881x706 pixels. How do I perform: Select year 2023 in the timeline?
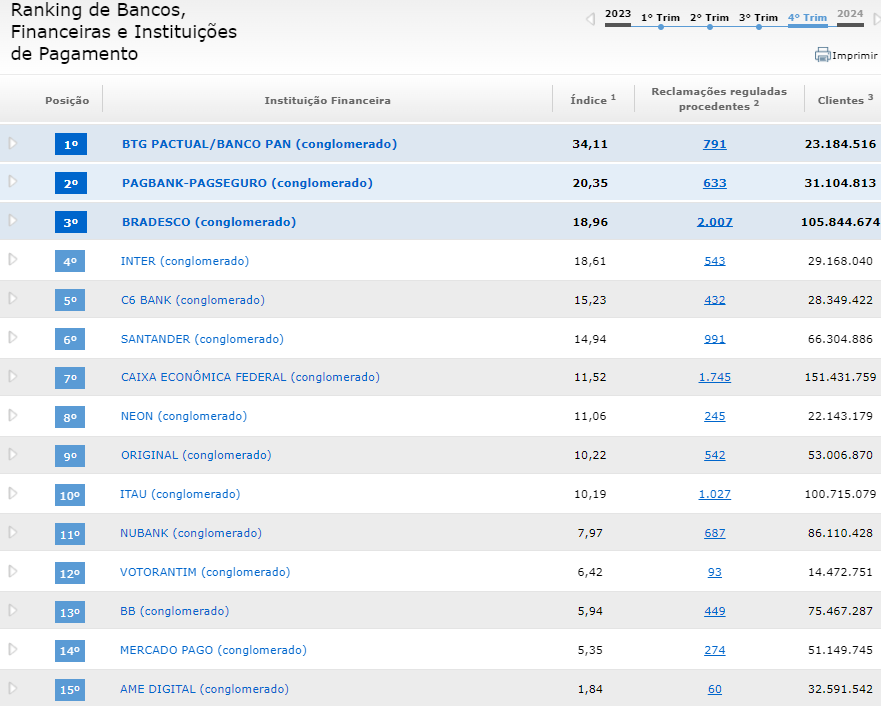coord(618,14)
